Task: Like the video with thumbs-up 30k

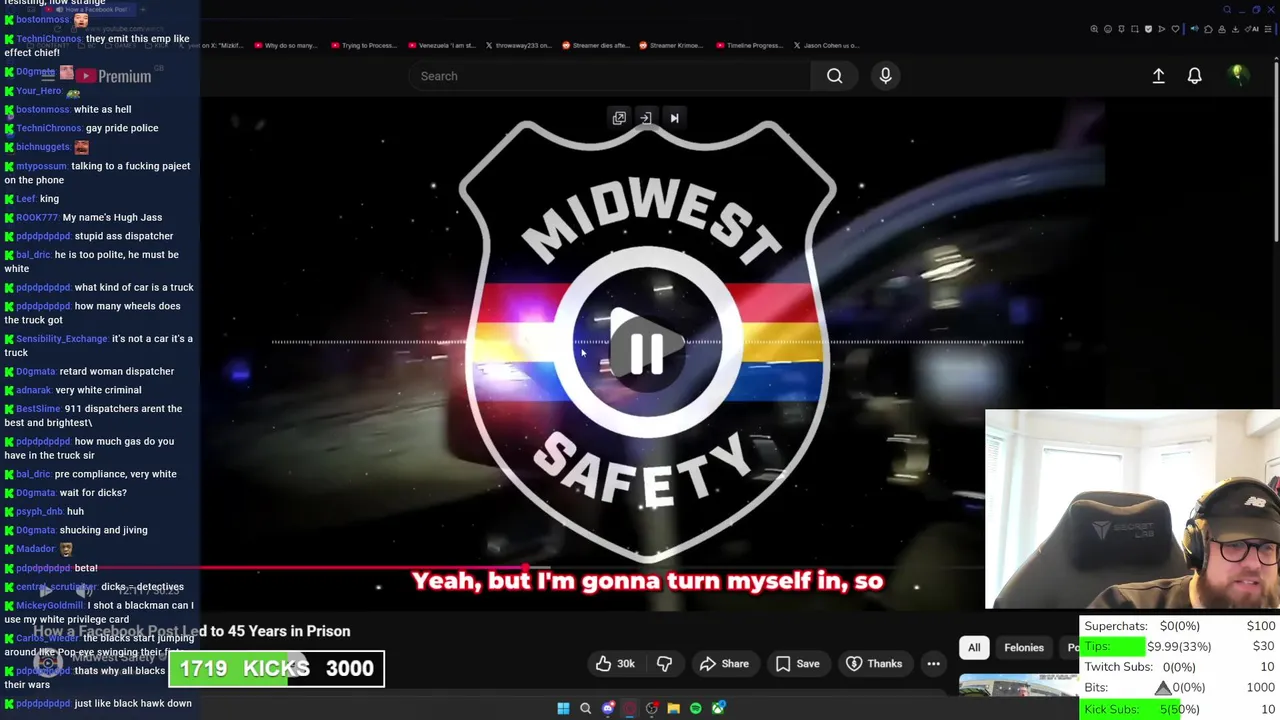Action: click(x=615, y=664)
